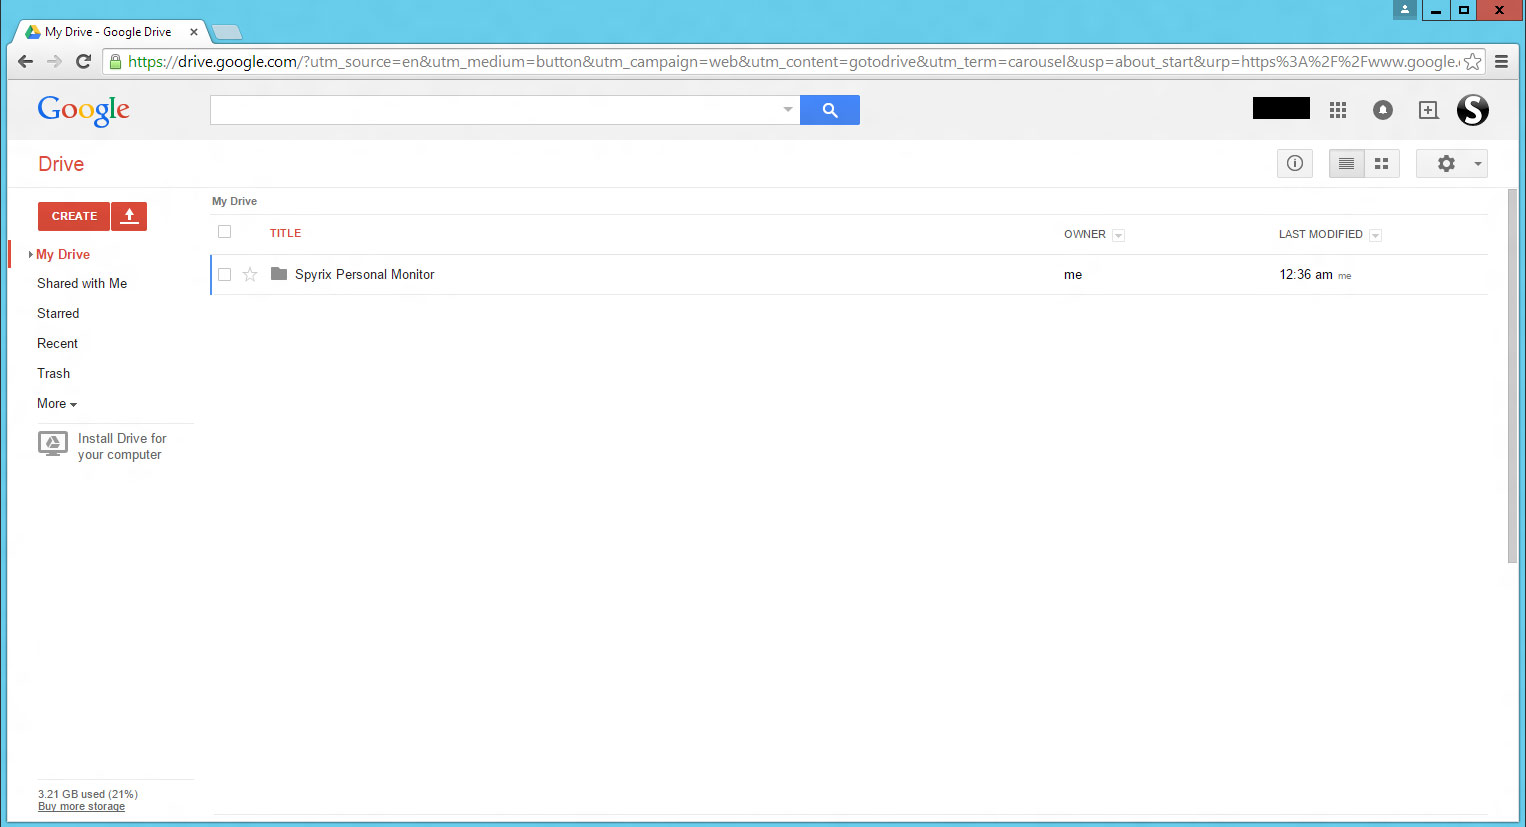Go forward with the browser forward arrow
Image resolution: width=1526 pixels, height=827 pixels.
tap(54, 61)
